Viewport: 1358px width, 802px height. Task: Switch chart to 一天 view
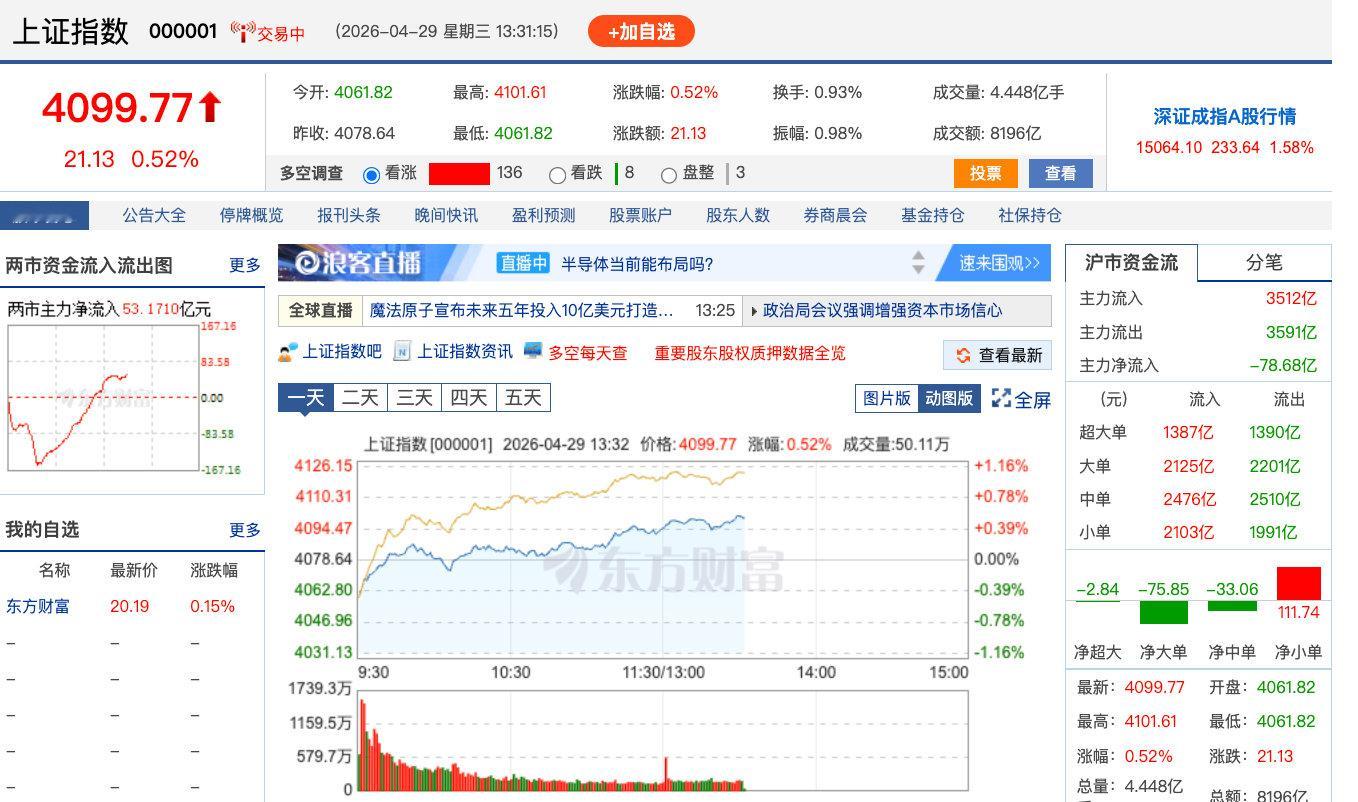click(306, 398)
